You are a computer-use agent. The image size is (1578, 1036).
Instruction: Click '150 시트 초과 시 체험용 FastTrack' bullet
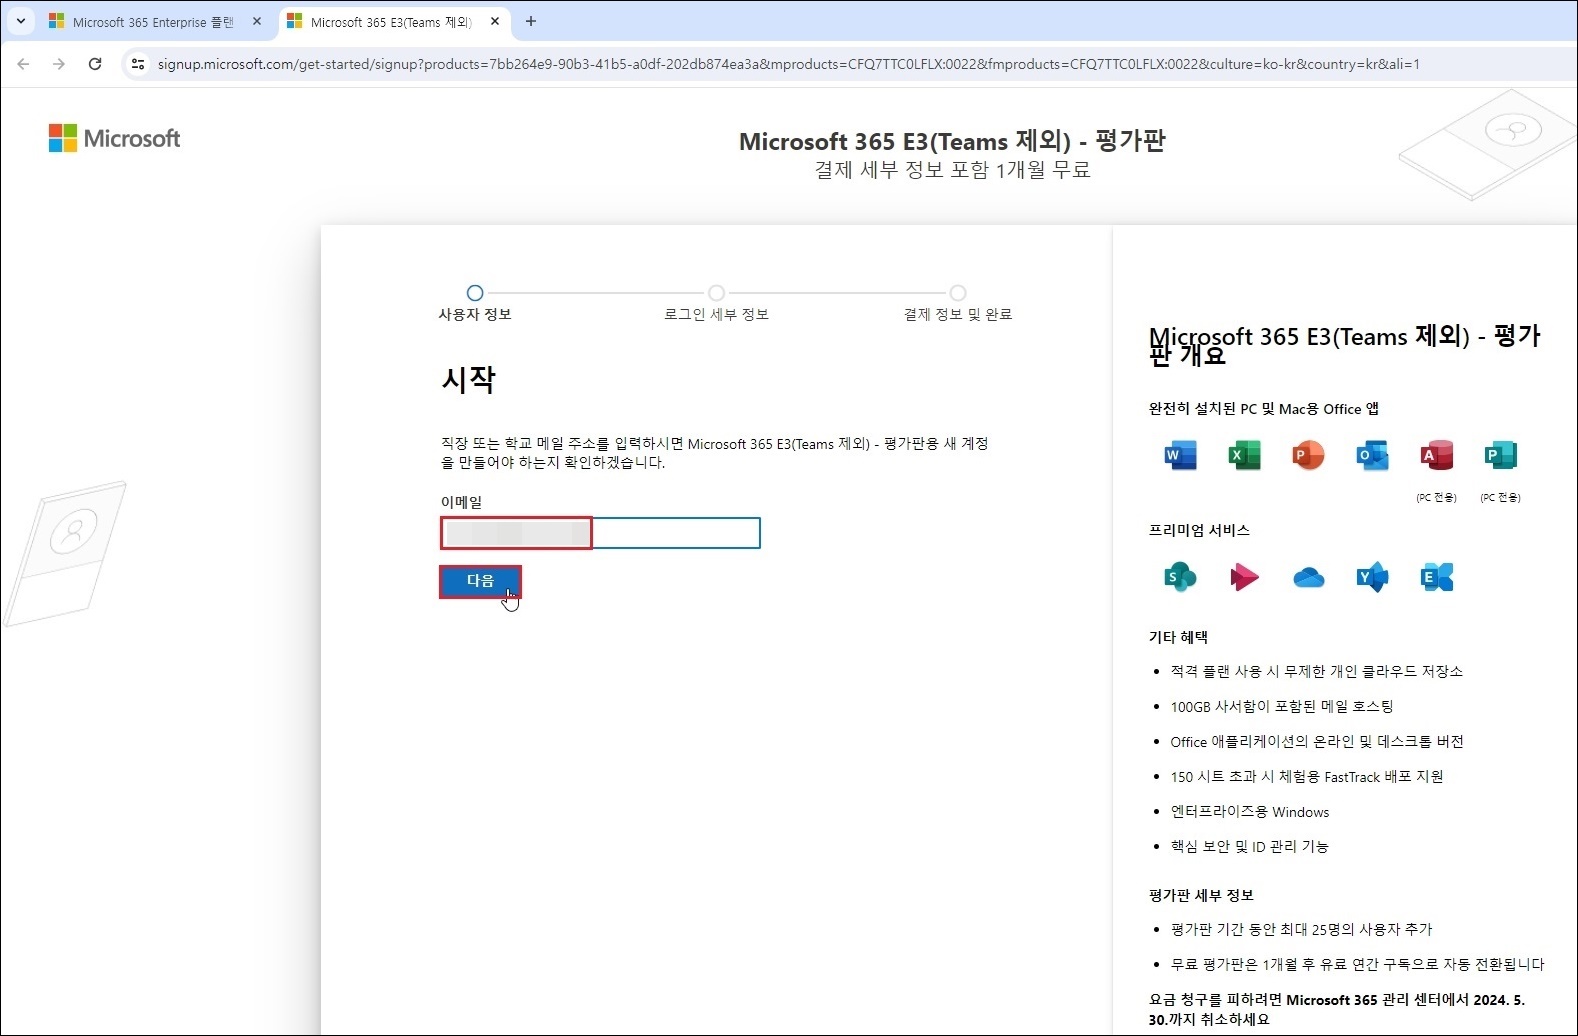(x=1307, y=777)
